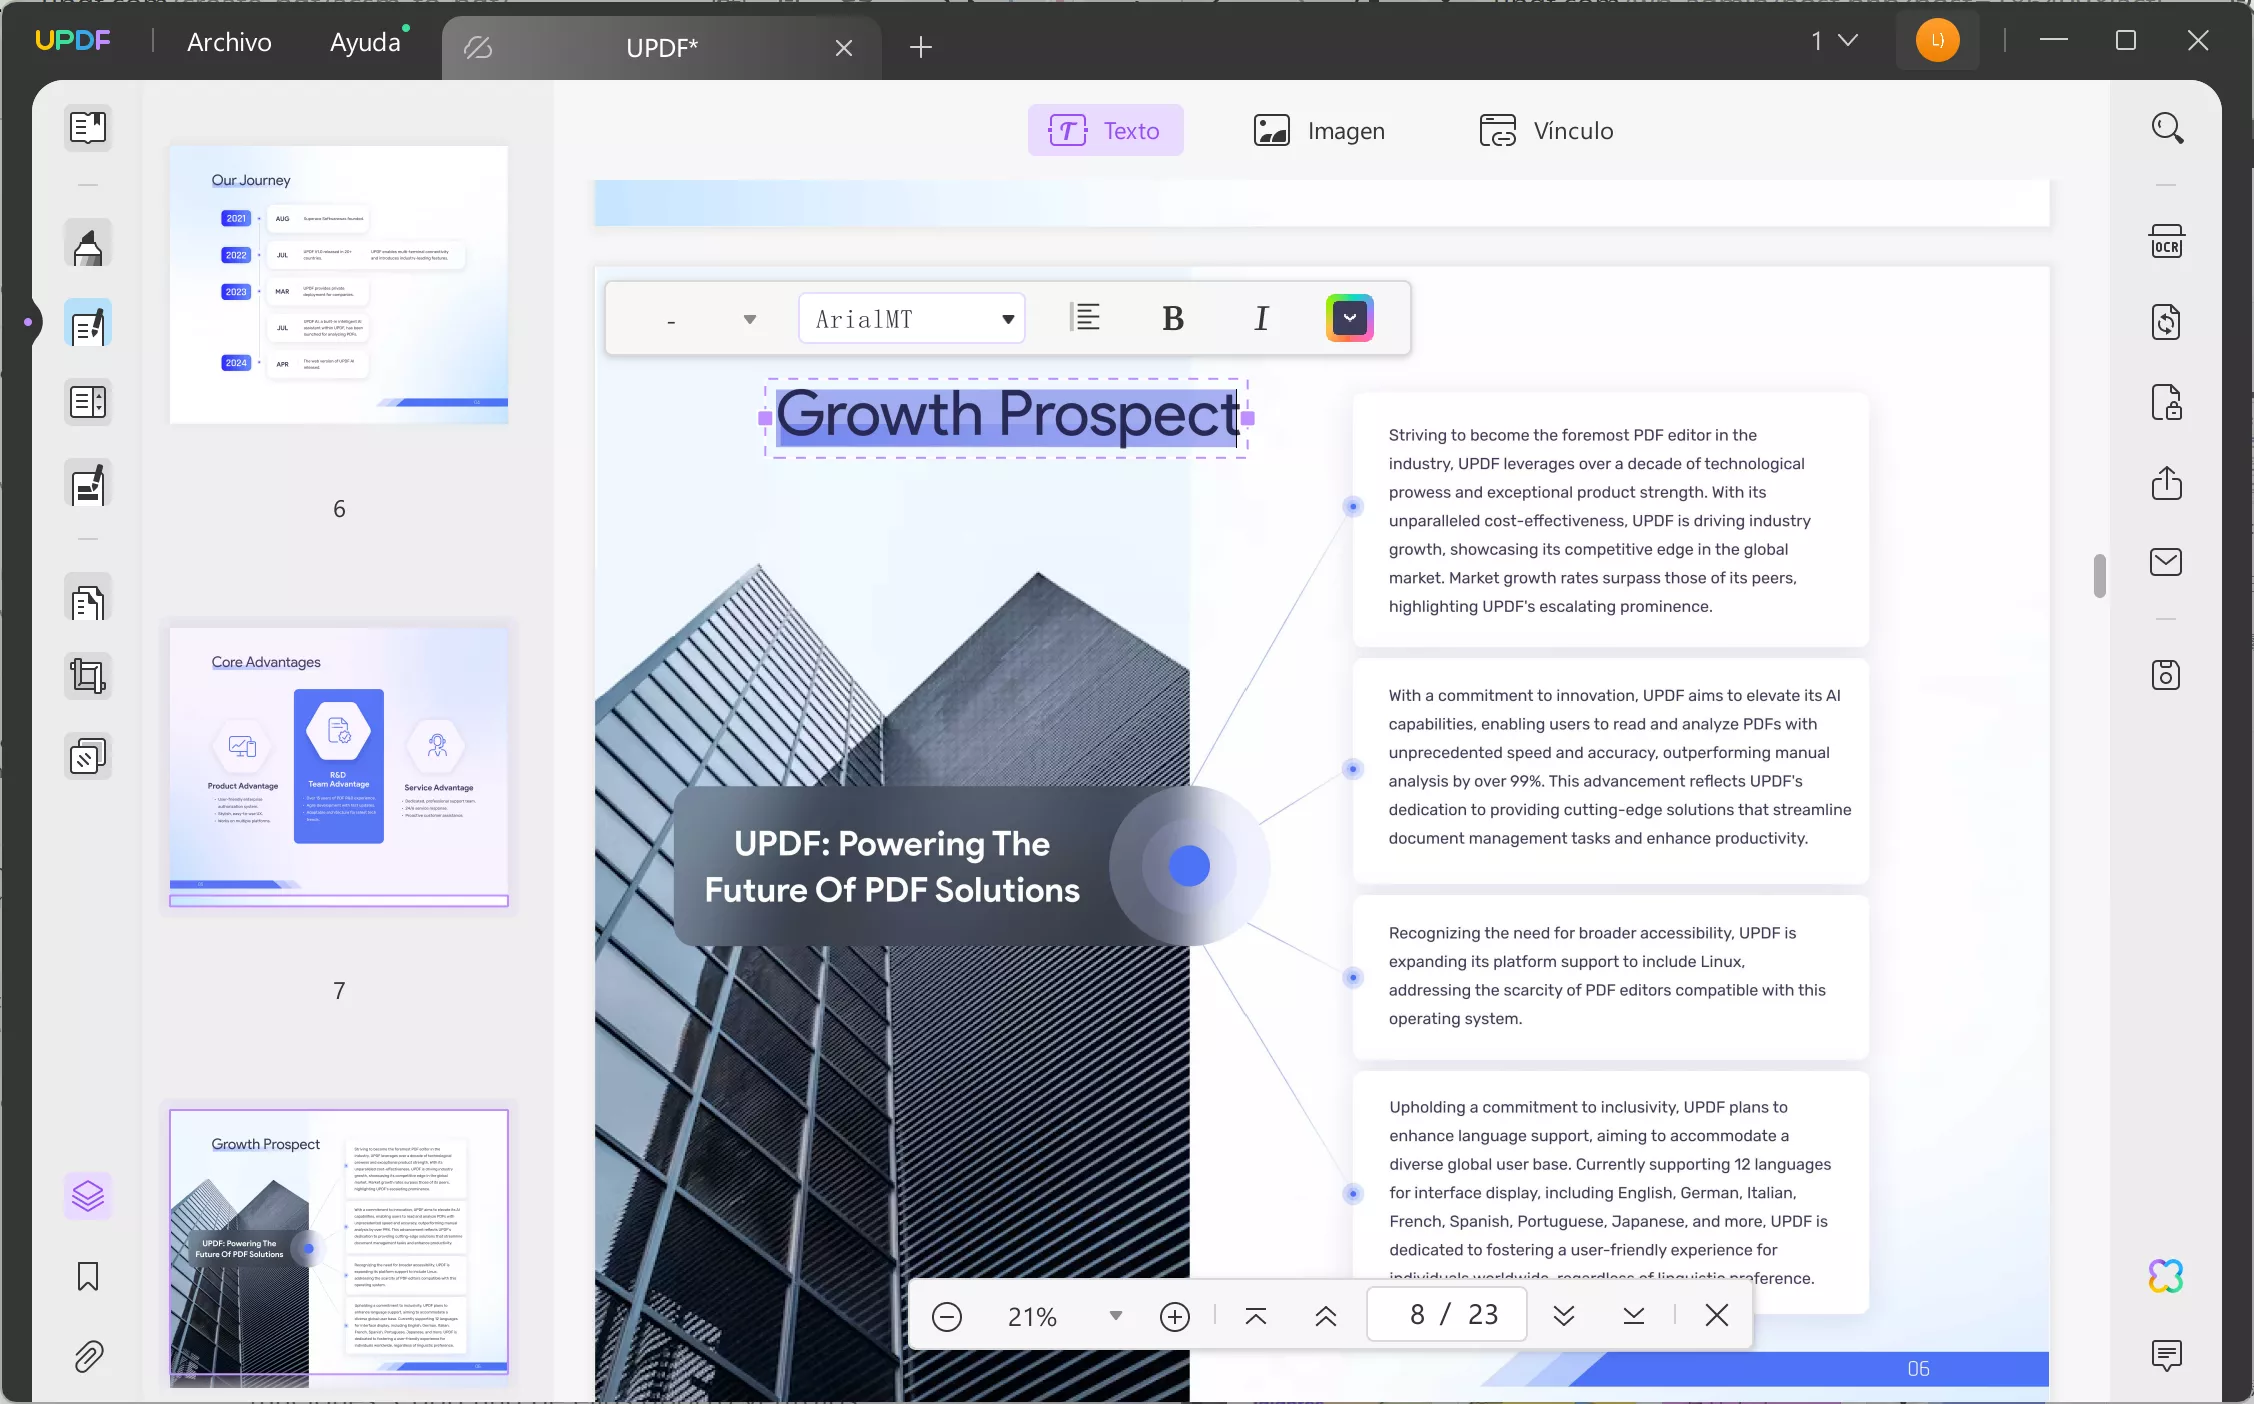
Task: Close the UPDF* tab
Action: (x=844, y=48)
